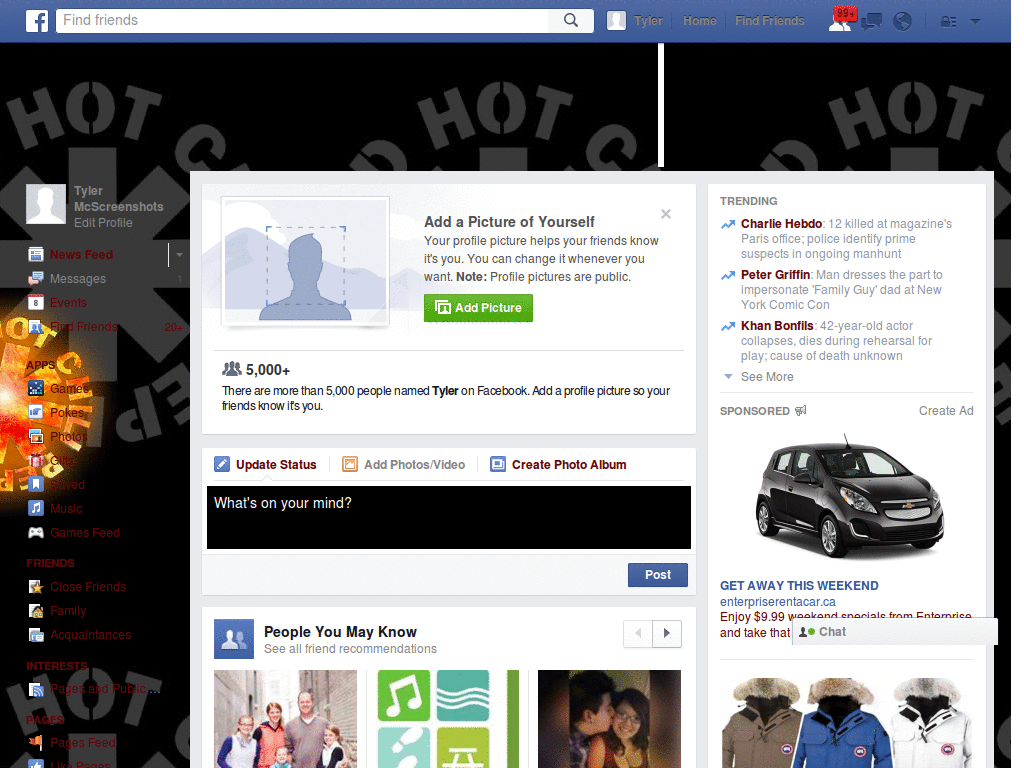Image resolution: width=1024 pixels, height=768 pixels.
Task: Click the Find friends search field
Action: point(302,20)
